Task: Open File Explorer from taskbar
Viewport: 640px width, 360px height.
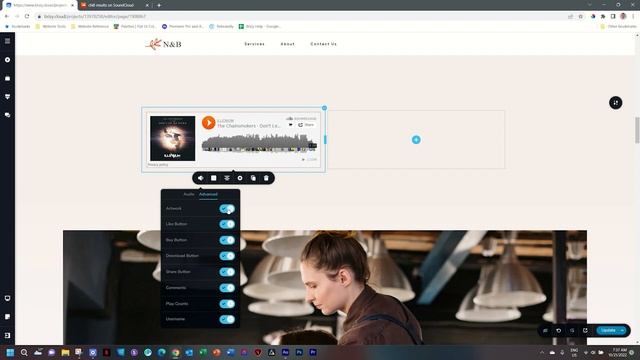Action: [65, 352]
